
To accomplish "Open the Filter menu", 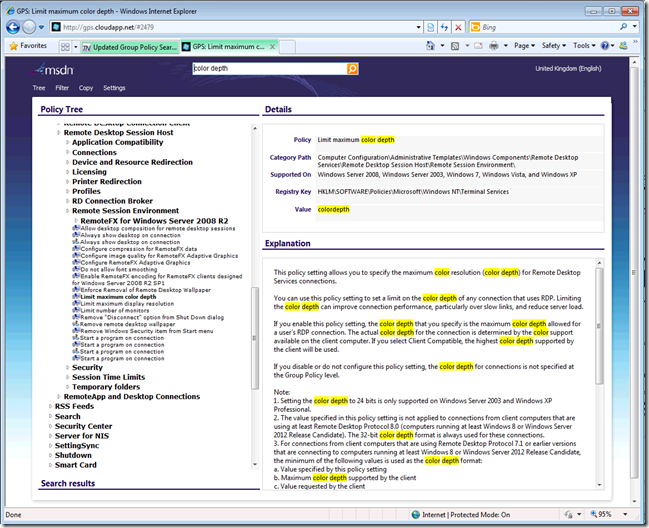I will 62,88.
